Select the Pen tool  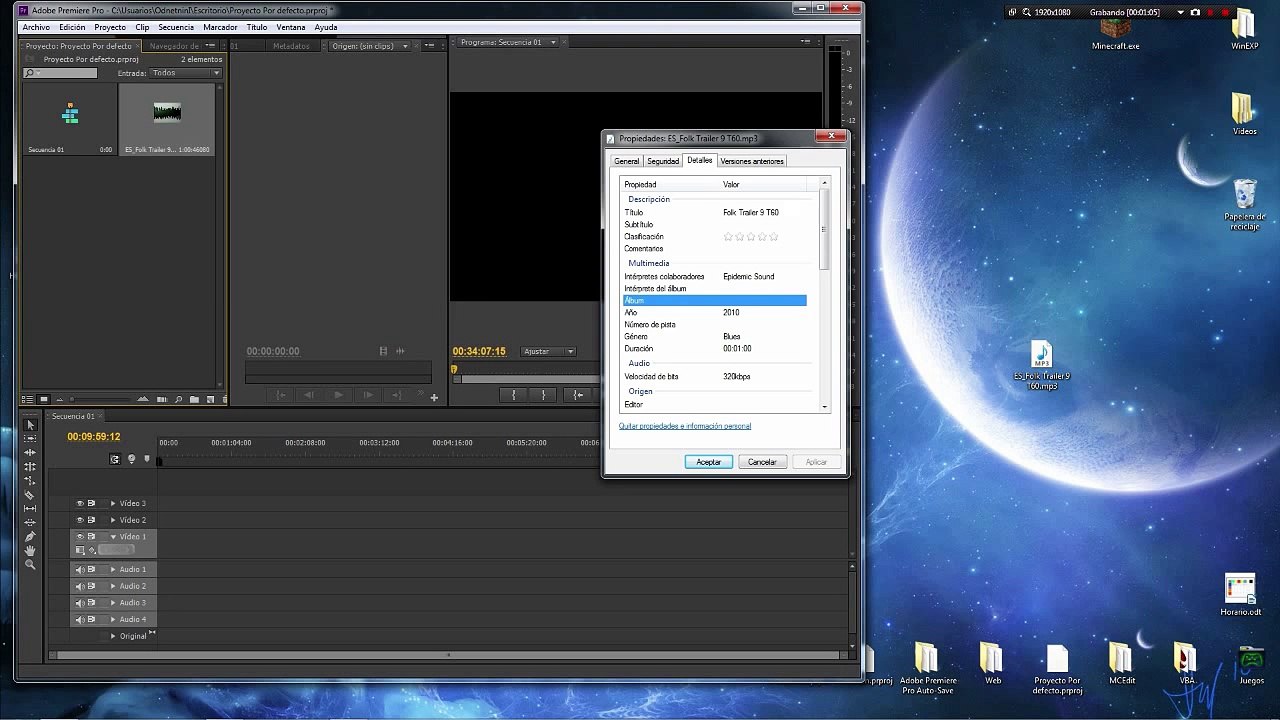point(30,537)
